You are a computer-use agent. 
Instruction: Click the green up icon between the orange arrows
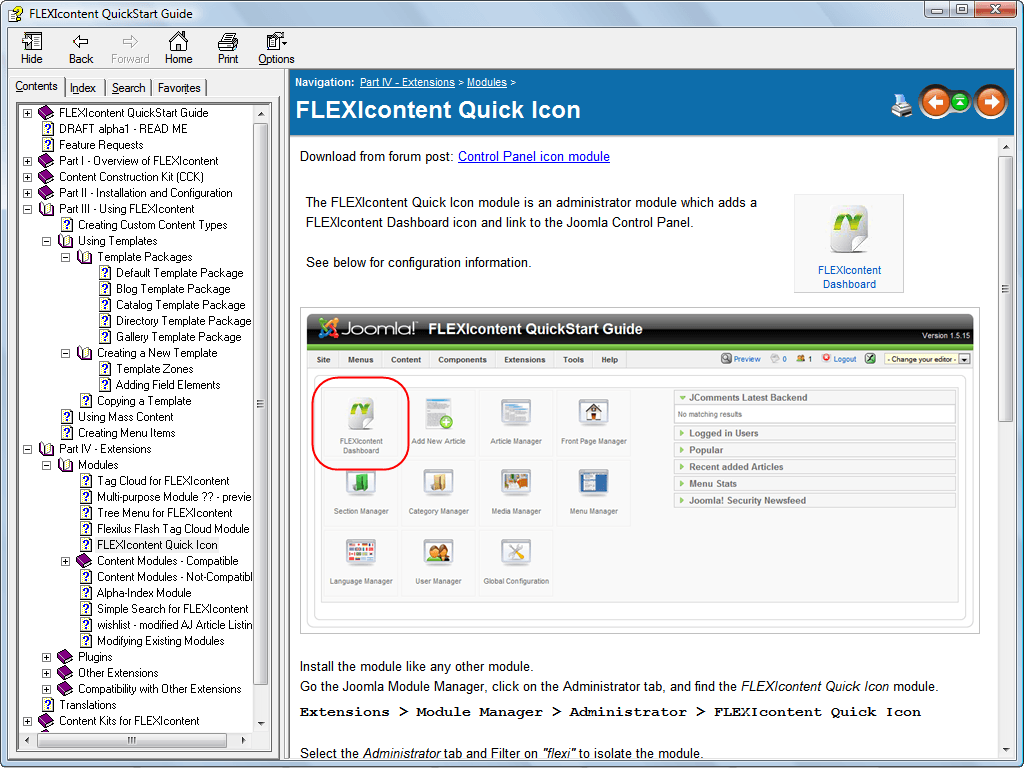point(960,102)
